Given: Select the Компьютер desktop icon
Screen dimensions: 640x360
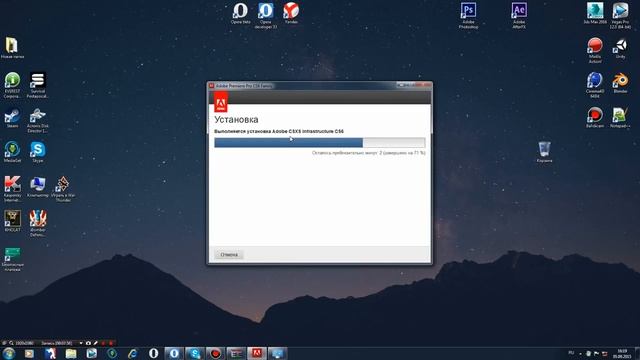Looking at the screenshot, I should (x=38, y=187).
